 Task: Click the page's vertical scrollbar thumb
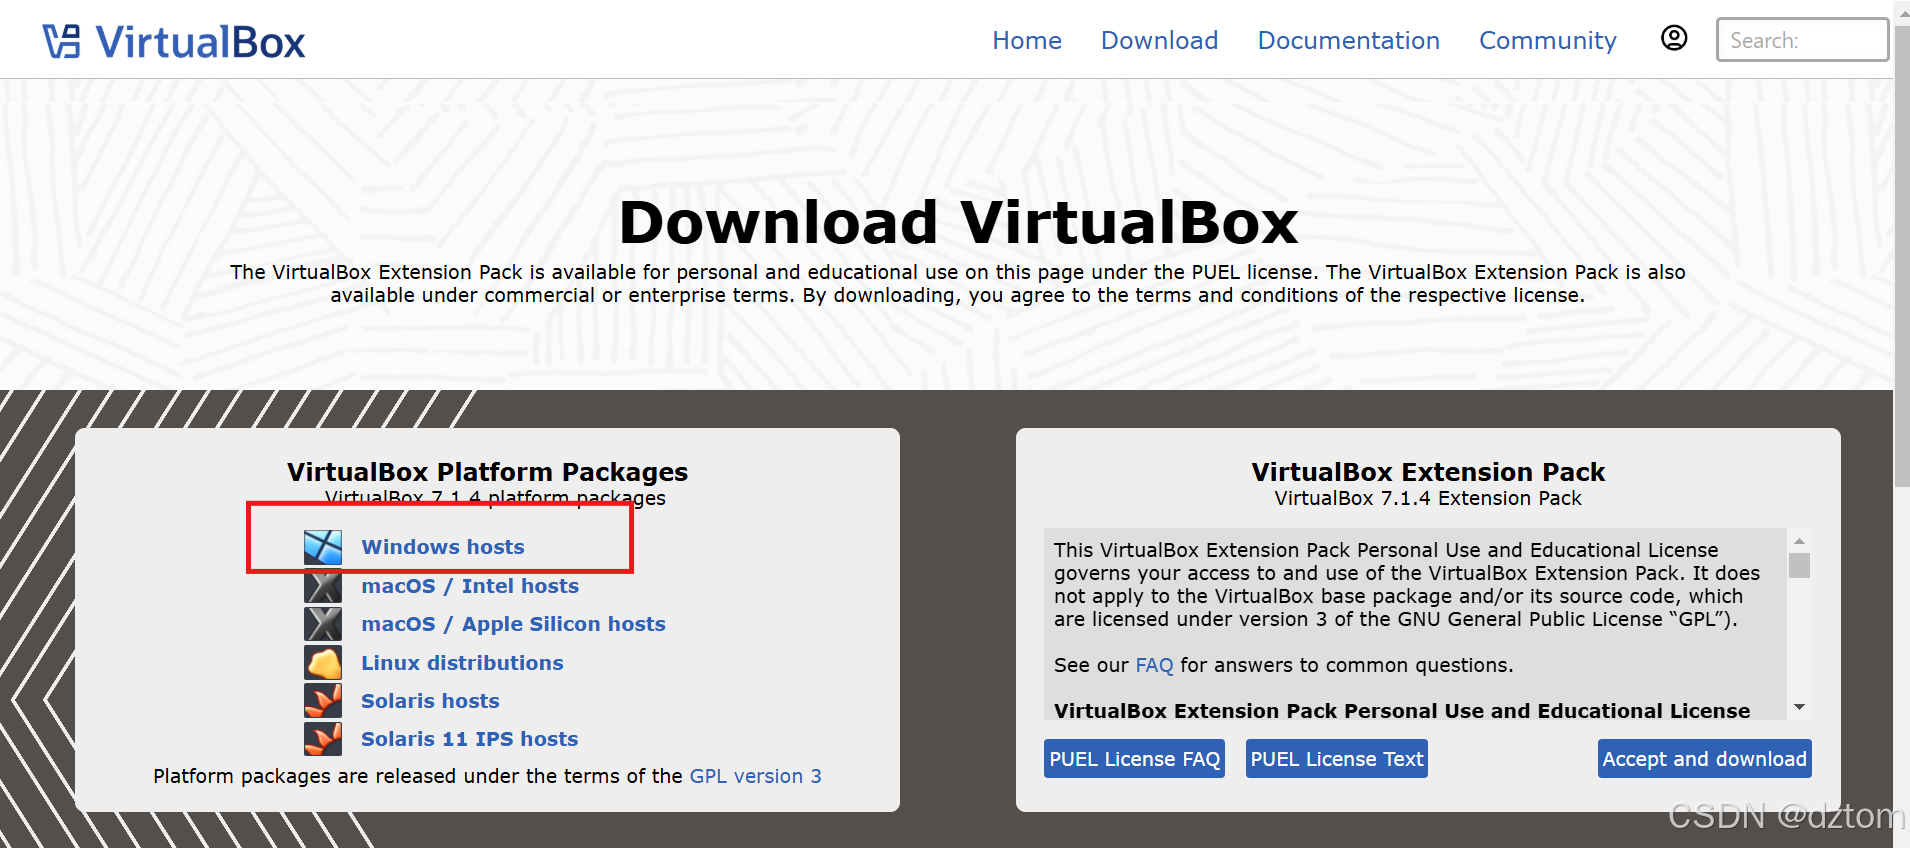point(1901,255)
